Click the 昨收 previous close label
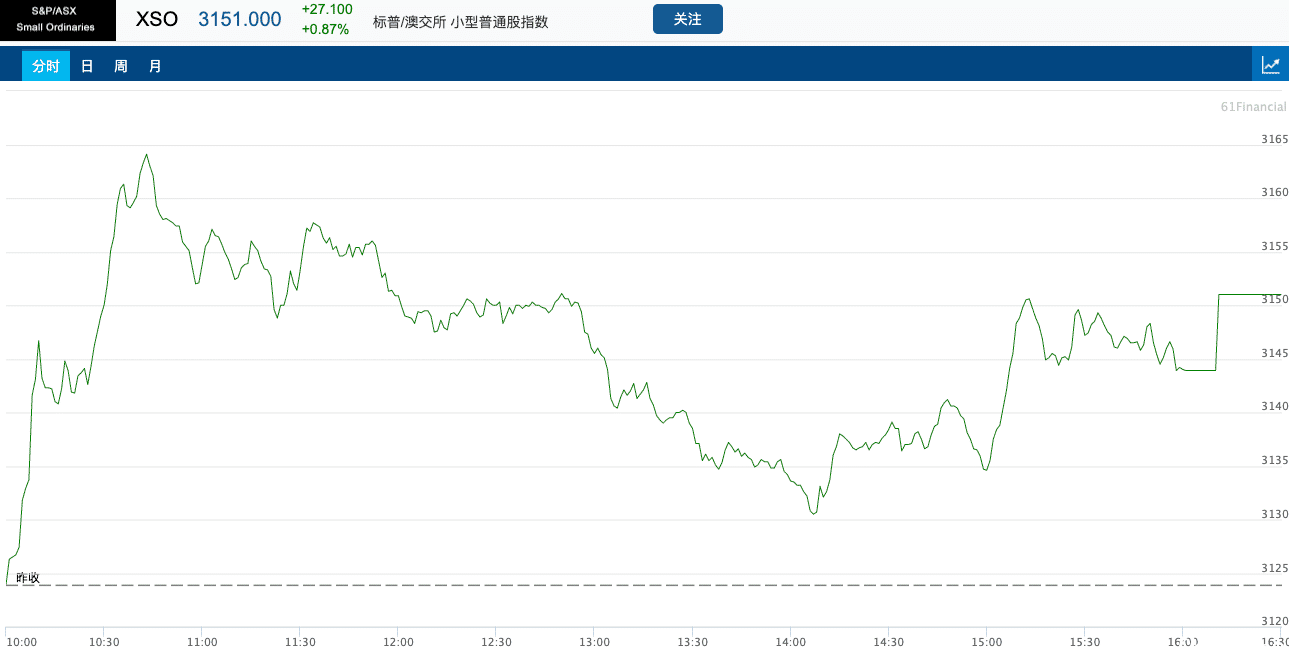1289x660 pixels. point(28,578)
